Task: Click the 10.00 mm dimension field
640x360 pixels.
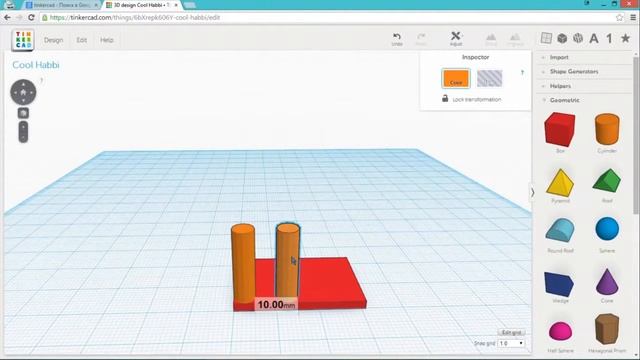Action: coord(276,304)
